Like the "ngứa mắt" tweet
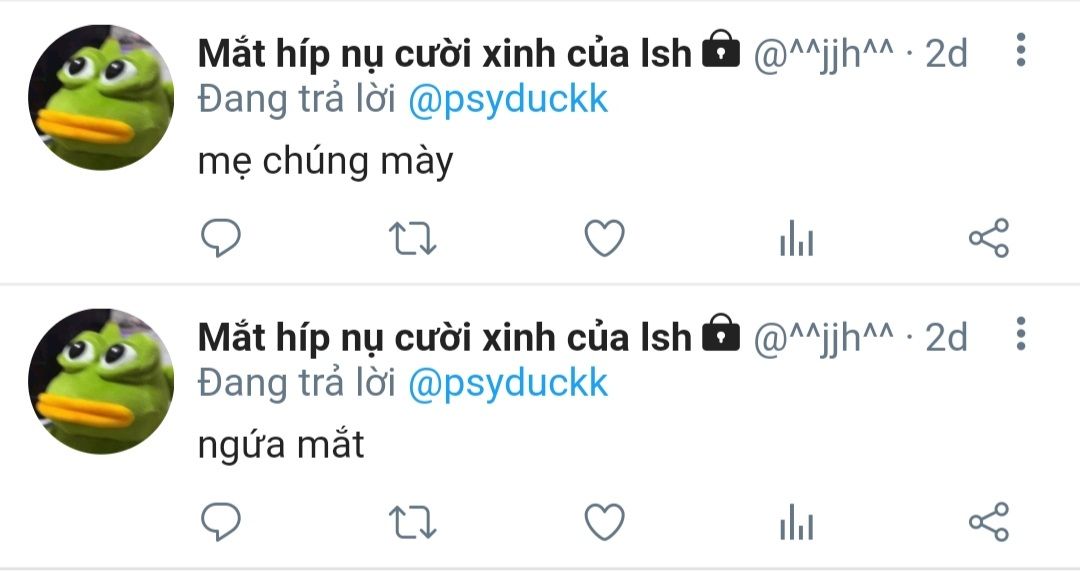Screen dimensions: 1080x571 click(604, 522)
